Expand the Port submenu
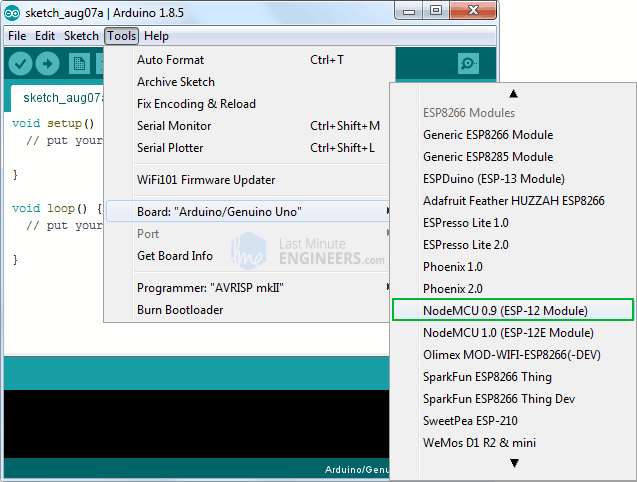This screenshot has height=482, width=637. click(247, 234)
